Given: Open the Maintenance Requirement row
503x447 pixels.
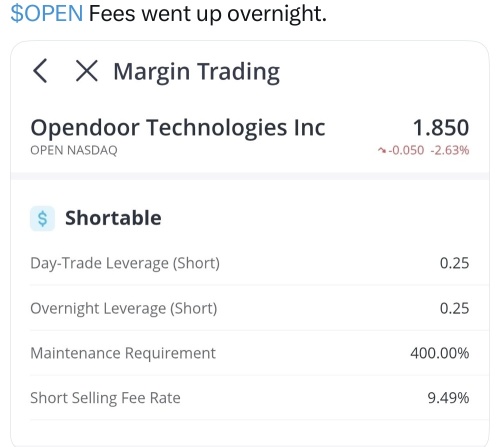Looking at the screenshot, I should pos(250,353).
